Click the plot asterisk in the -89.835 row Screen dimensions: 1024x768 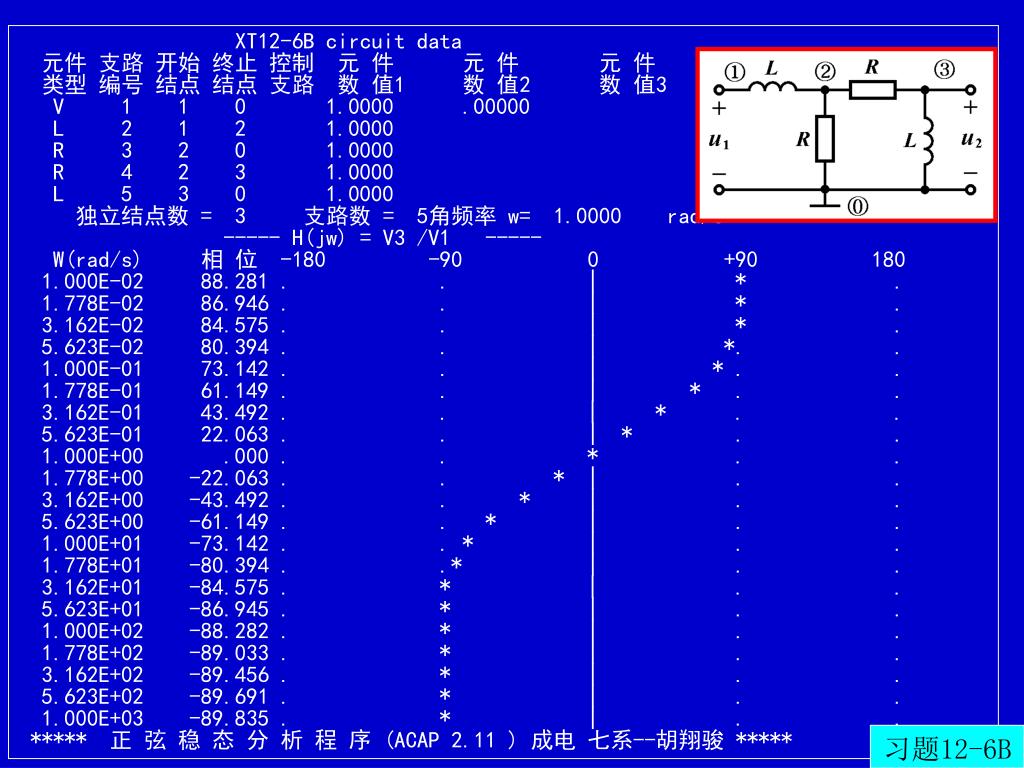point(445,718)
